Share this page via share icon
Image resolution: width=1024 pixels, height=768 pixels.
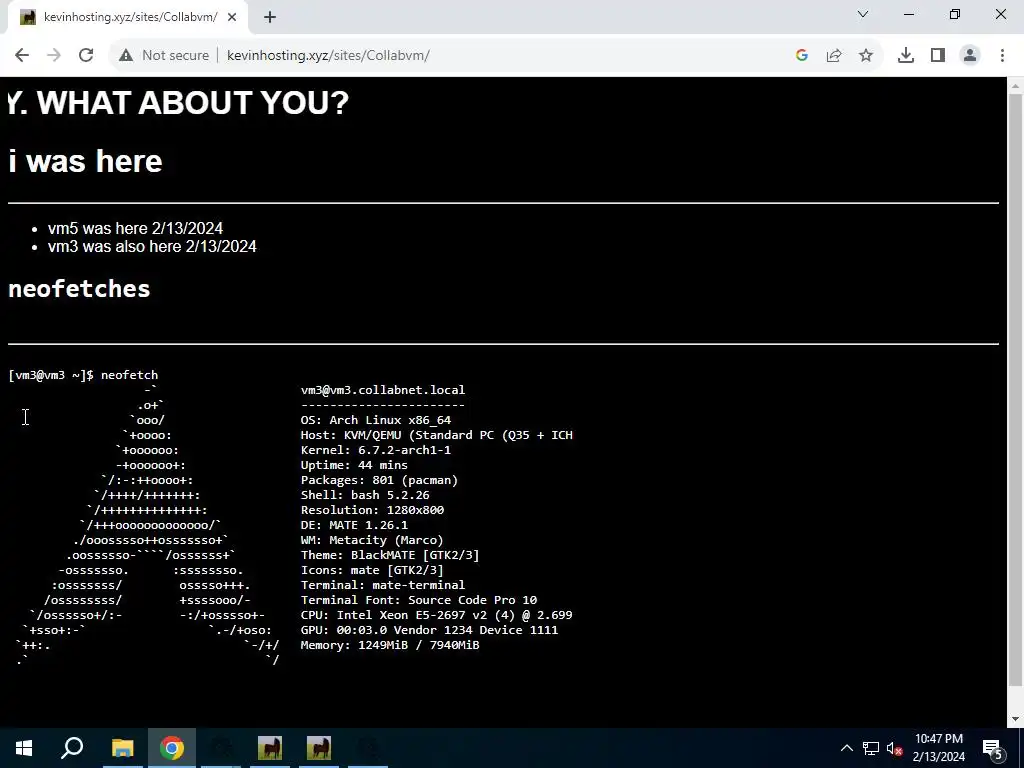click(834, 56)
